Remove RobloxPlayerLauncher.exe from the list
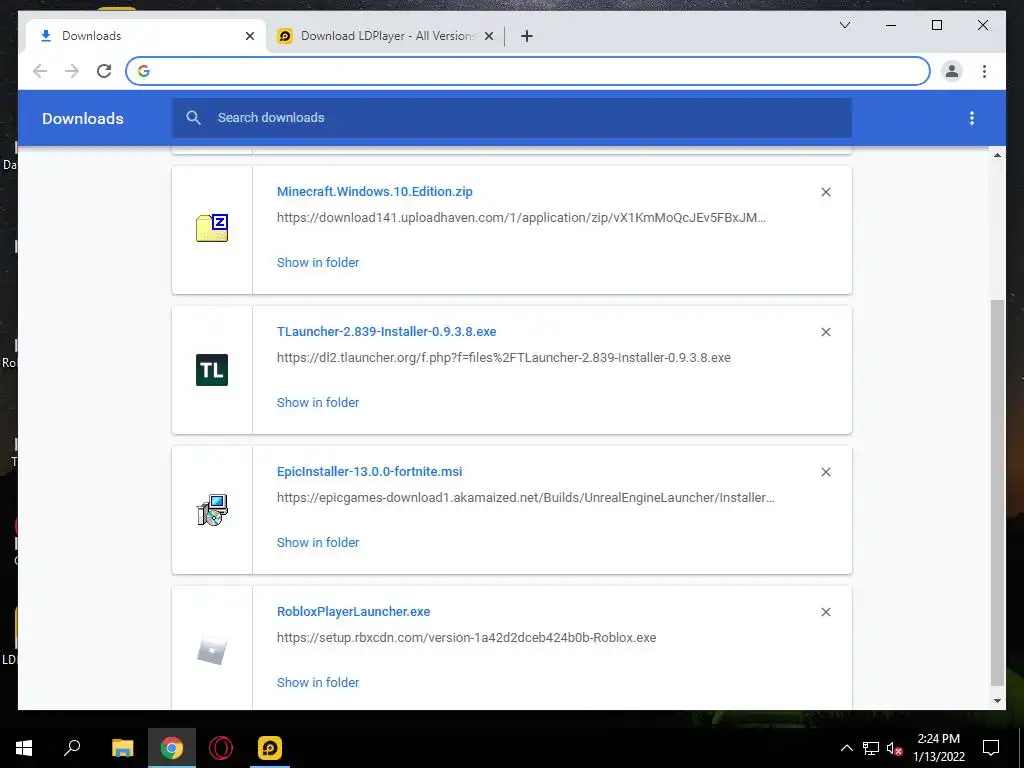The height and width of the screenshot is (768, 1024). coord(825,612)
